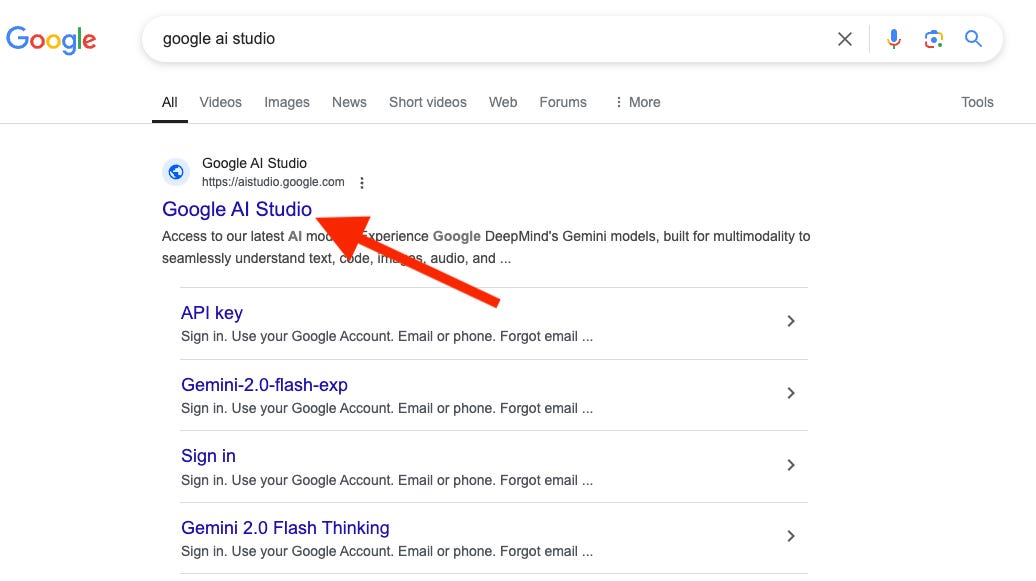Image resolution: width=1036 pixels, height=581 pixels.
Task: Click the magnifying glass search icon
Action: tap(973, 39)
